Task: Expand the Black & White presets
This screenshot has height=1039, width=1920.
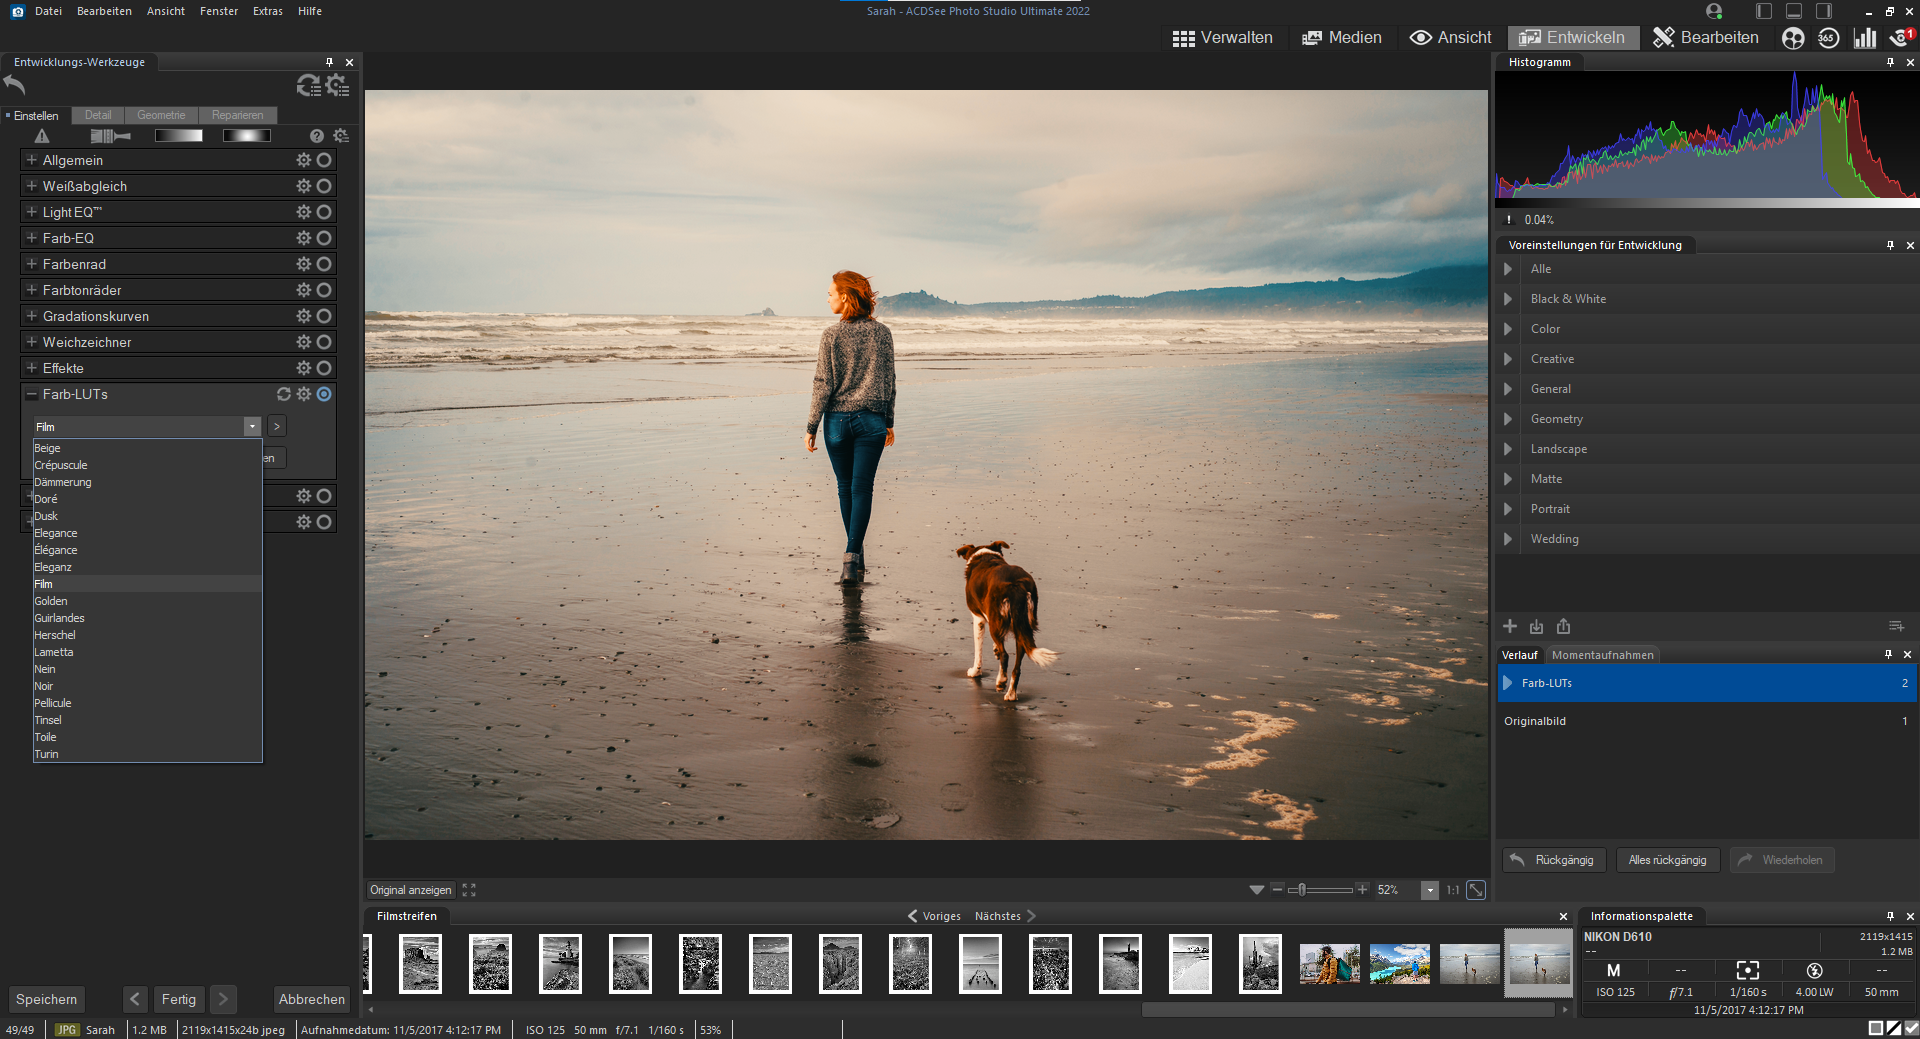Action: pyautogui.click(x=1508, y=299)
